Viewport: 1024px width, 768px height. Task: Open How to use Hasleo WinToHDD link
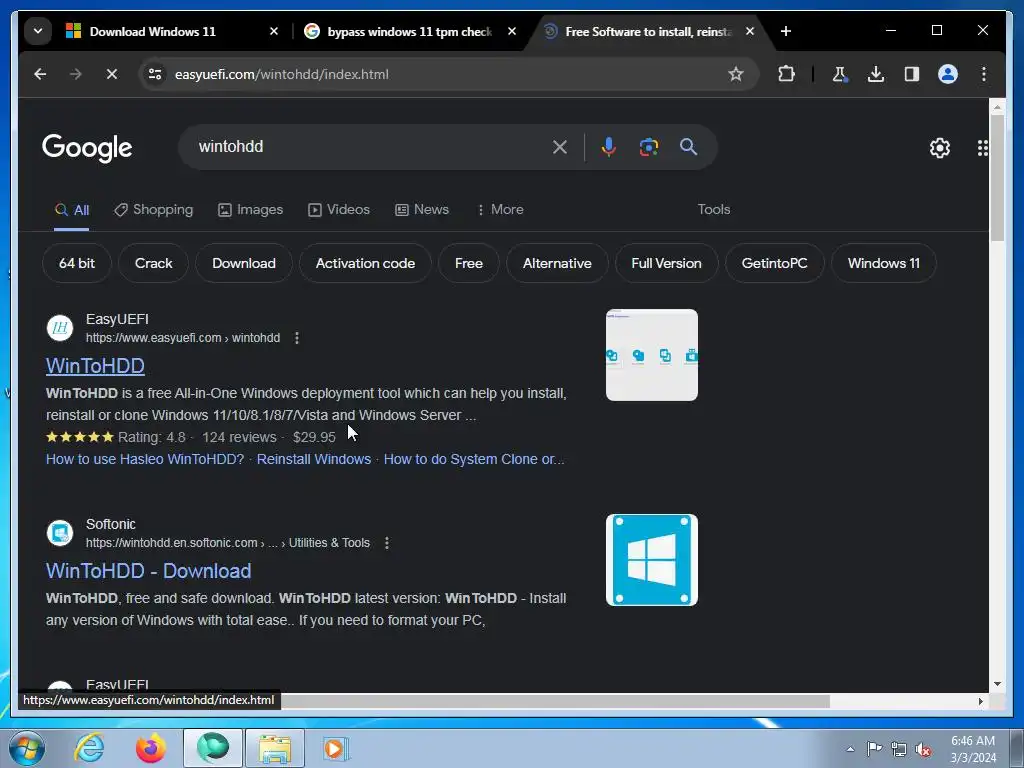pyautogui.click(x=144, y=459)
